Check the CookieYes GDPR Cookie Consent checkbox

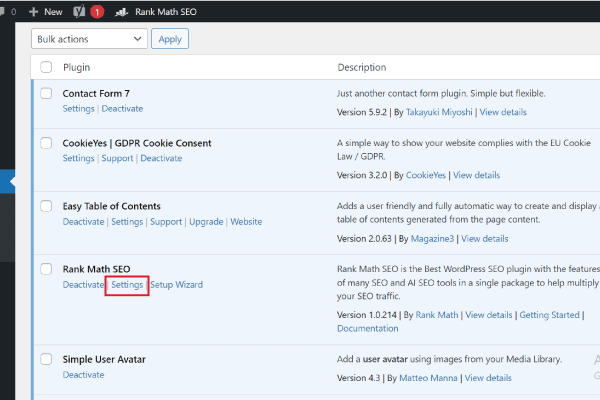[x=46, y=143]
